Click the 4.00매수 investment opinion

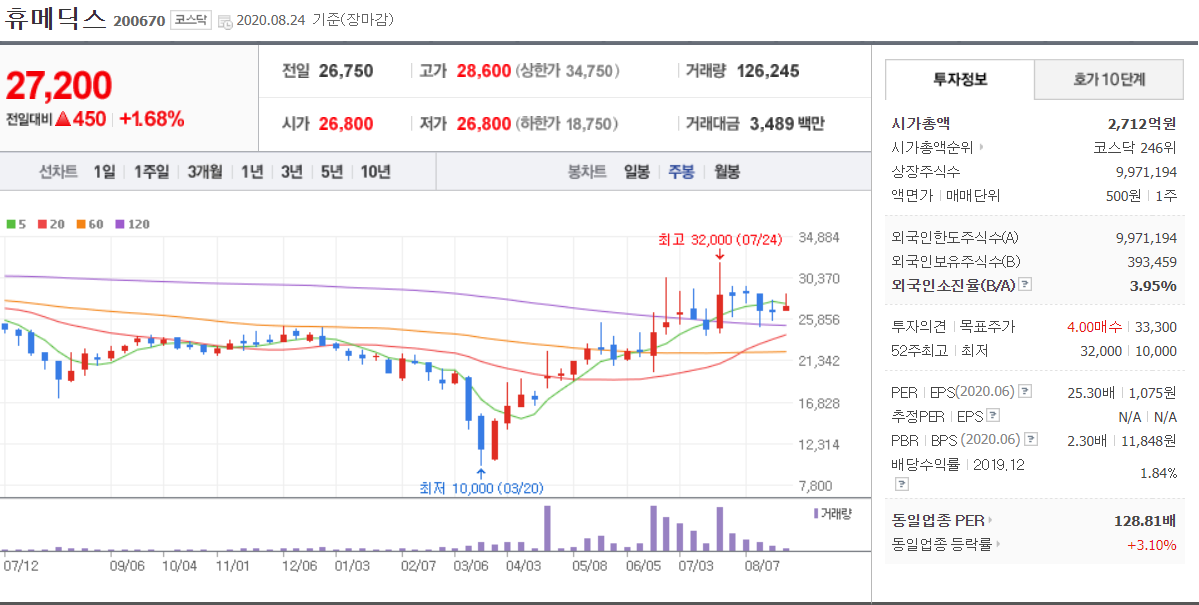1094,327
